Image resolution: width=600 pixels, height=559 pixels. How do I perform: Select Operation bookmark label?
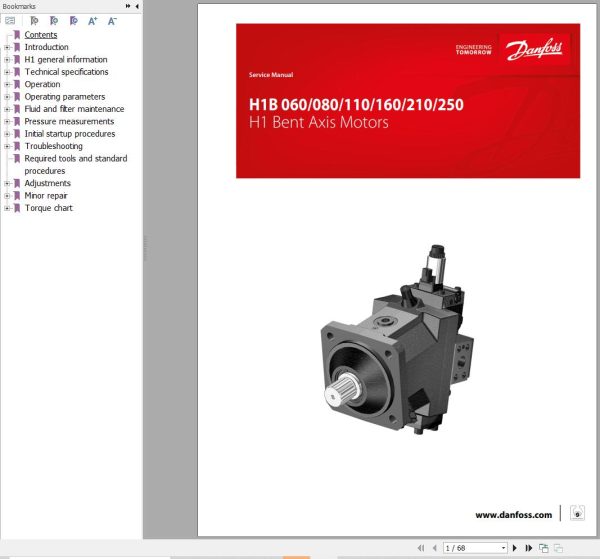click(42, 84)
